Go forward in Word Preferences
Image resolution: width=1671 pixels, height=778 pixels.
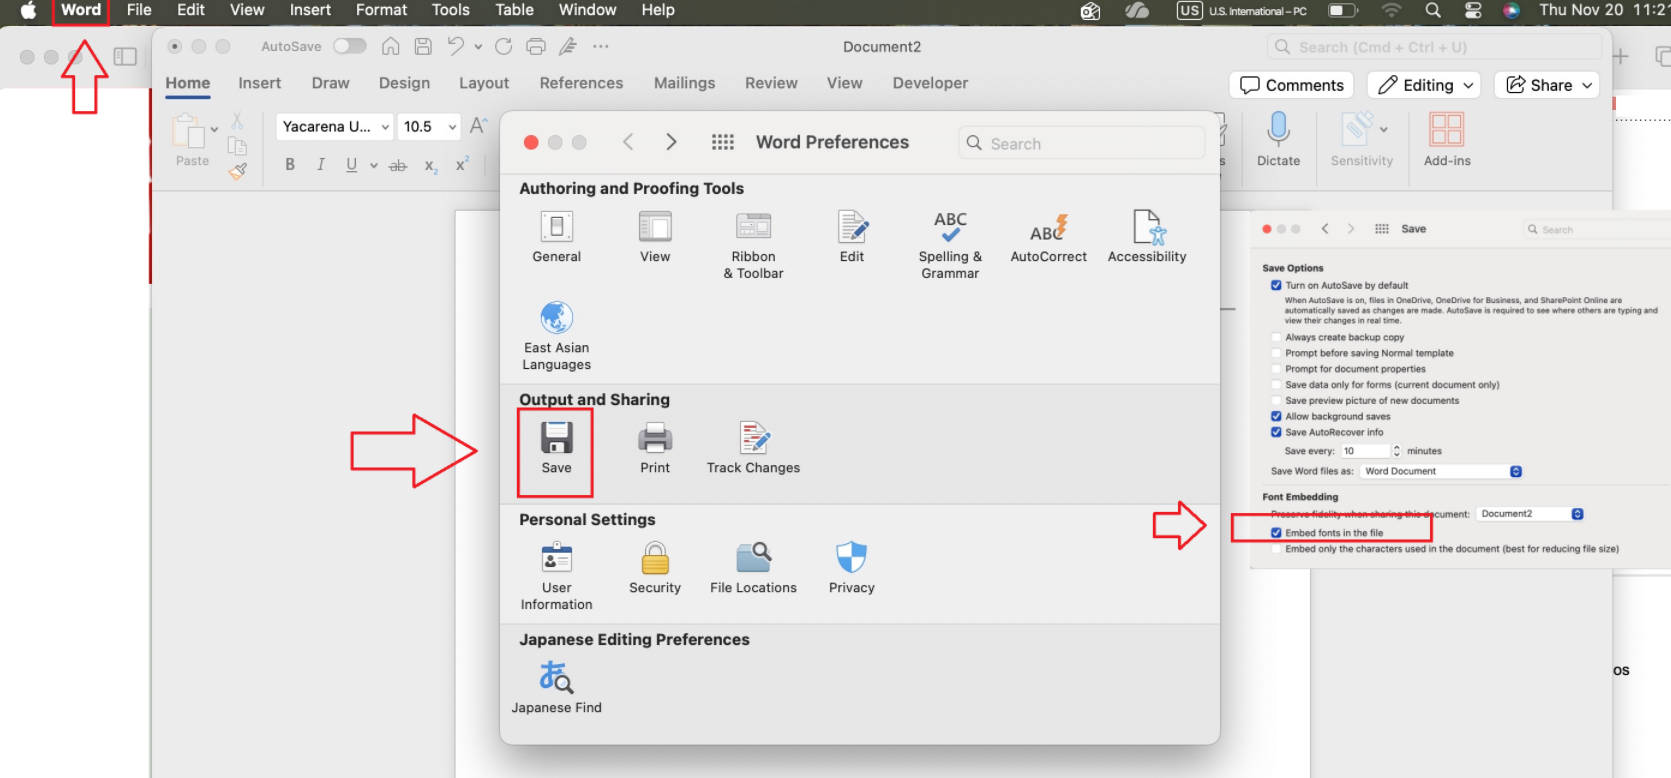click(x=671, y=142)
